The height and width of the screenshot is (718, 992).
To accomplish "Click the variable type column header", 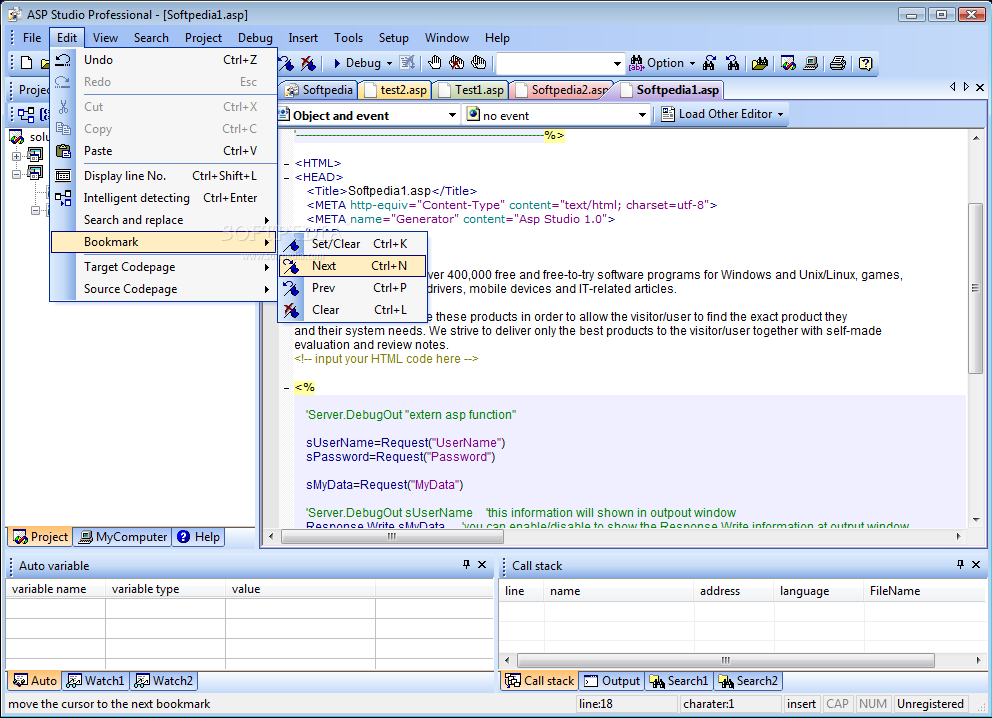I will (x=165, y=589).
